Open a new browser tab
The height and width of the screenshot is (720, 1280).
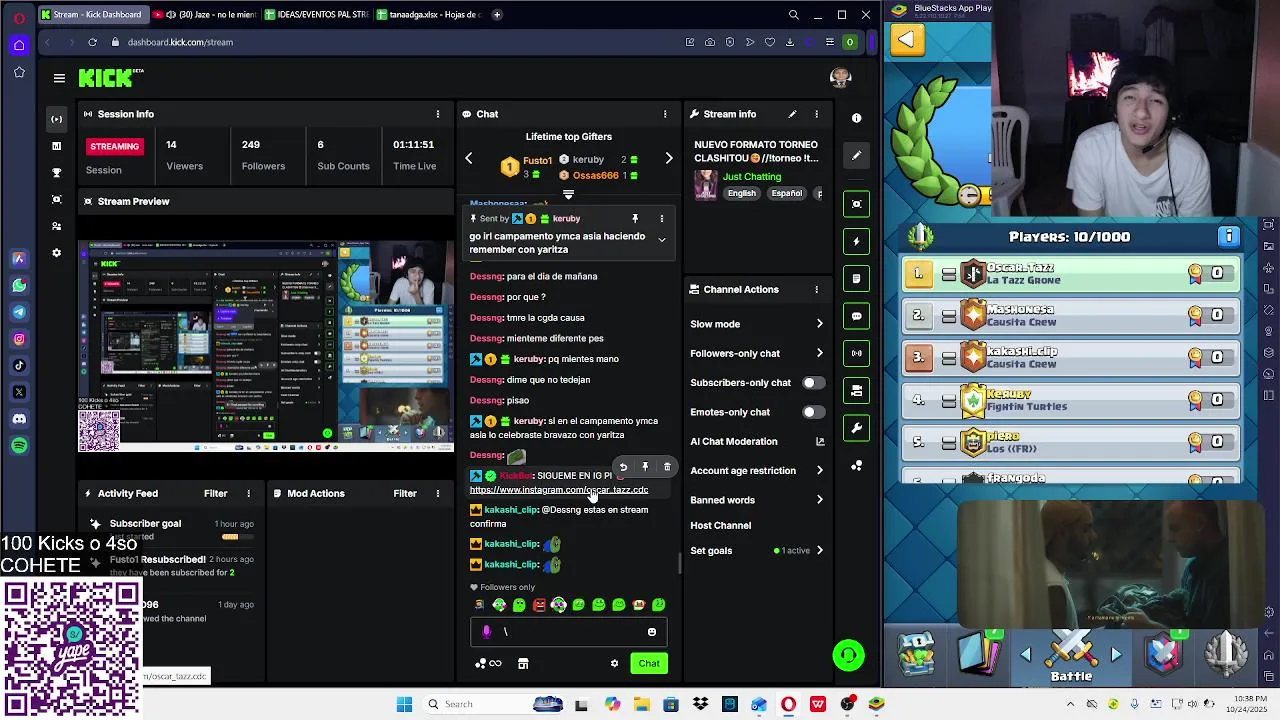click(497, 15)
